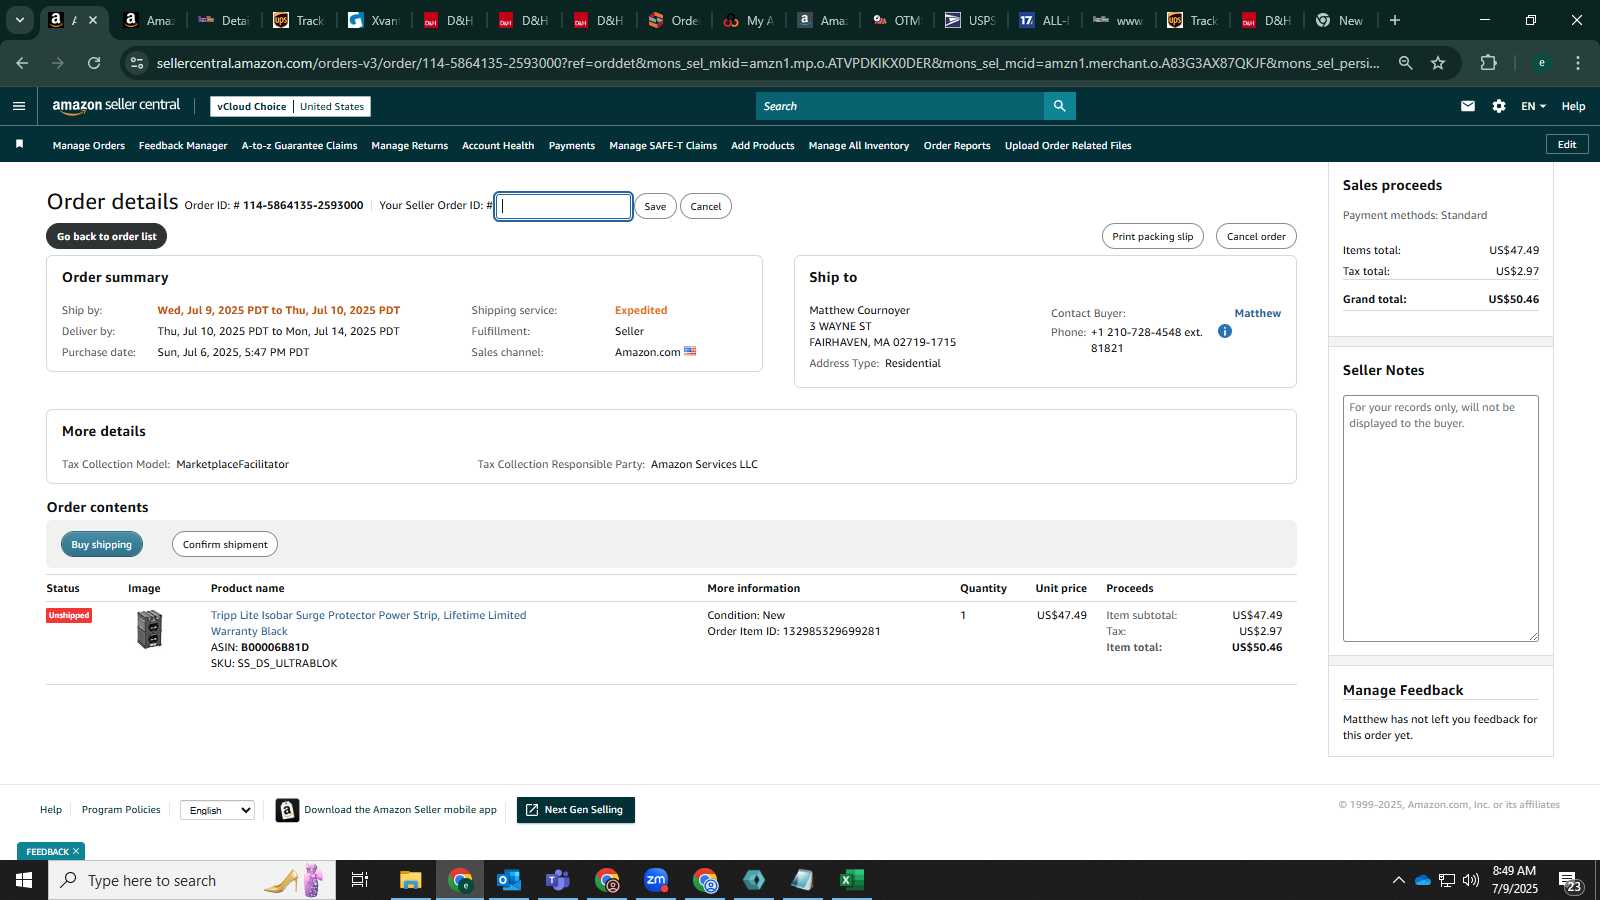Open Add Products menu item

pyautogui.click(x=763, y=145)
